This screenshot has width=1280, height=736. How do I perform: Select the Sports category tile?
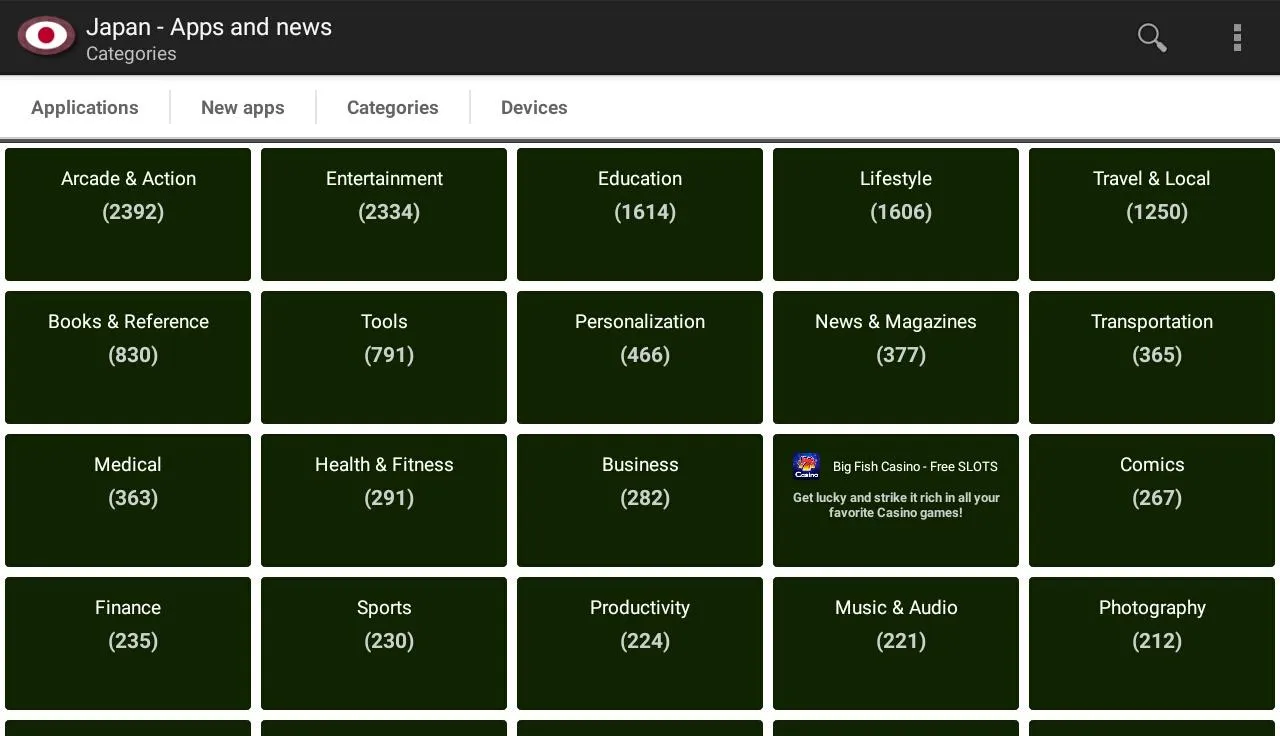point(384,643)
